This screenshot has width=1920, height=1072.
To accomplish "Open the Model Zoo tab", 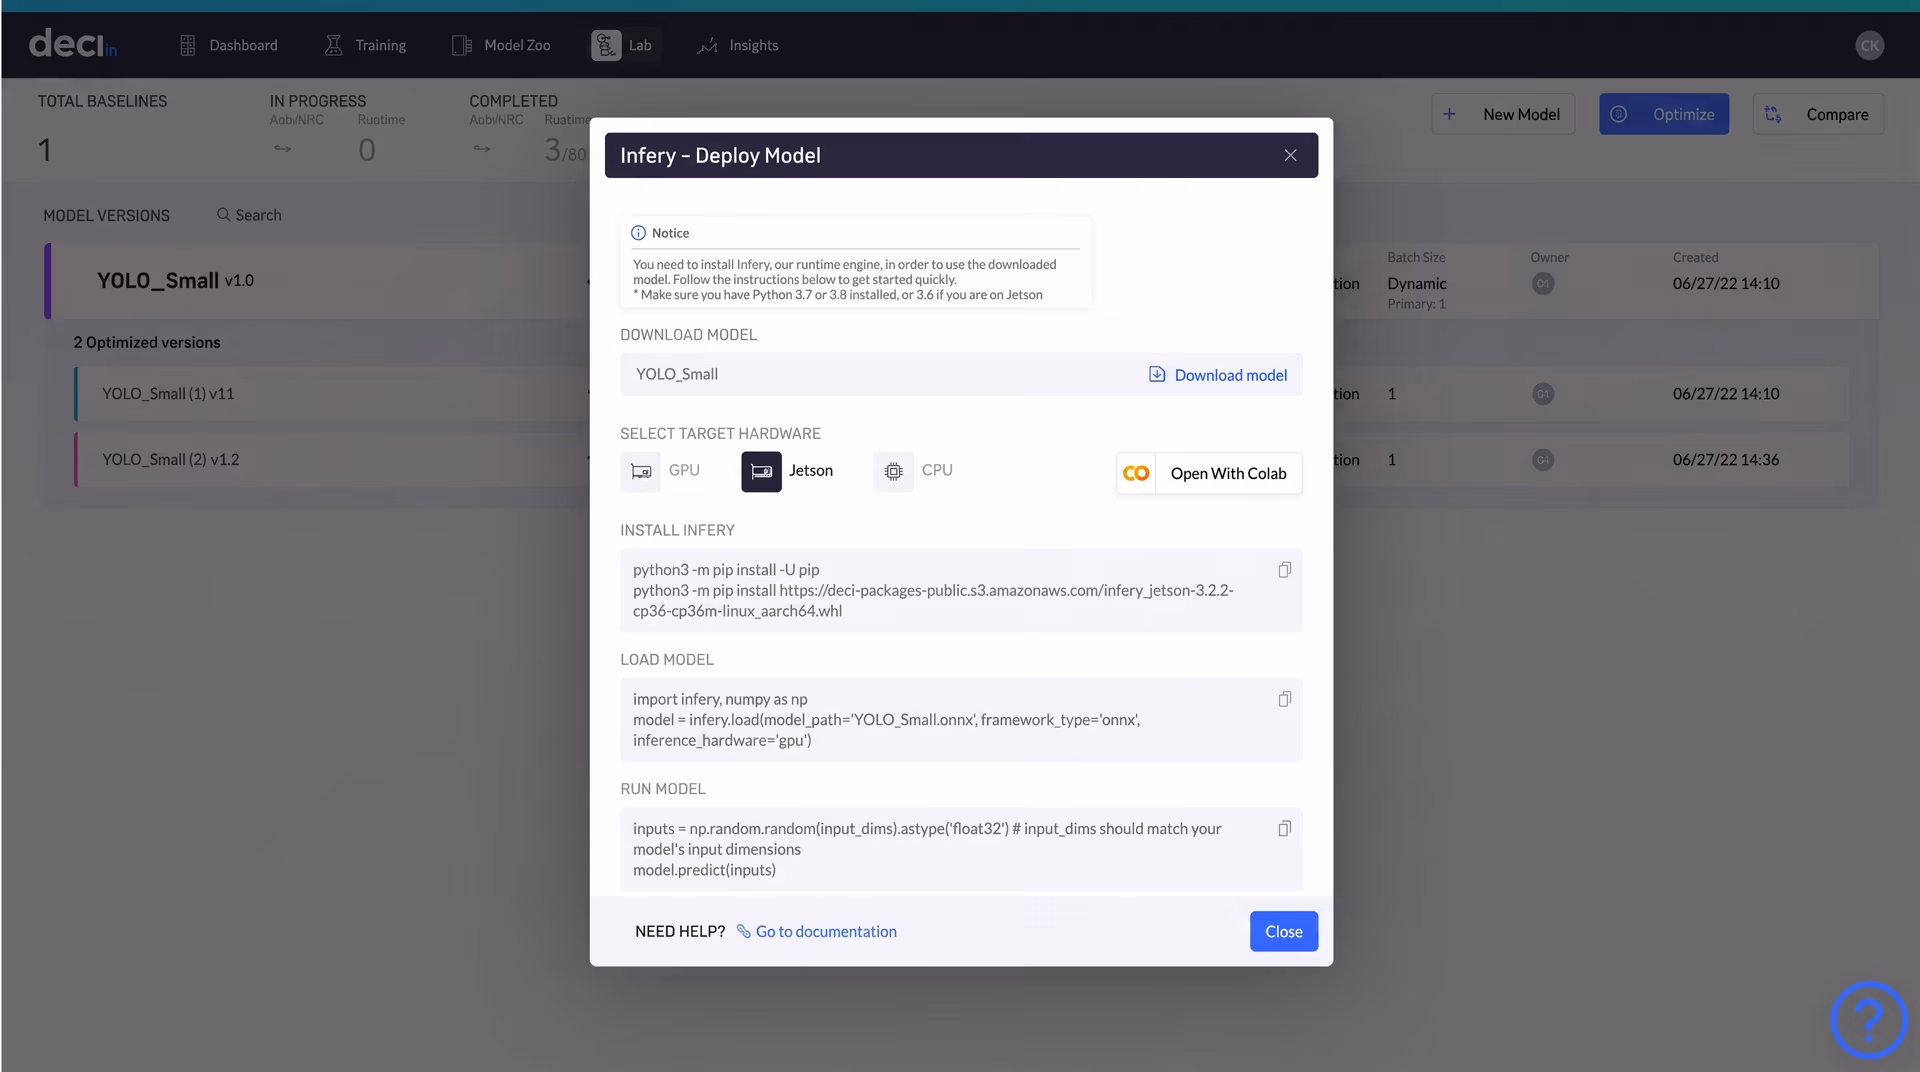I will point(501,45).
